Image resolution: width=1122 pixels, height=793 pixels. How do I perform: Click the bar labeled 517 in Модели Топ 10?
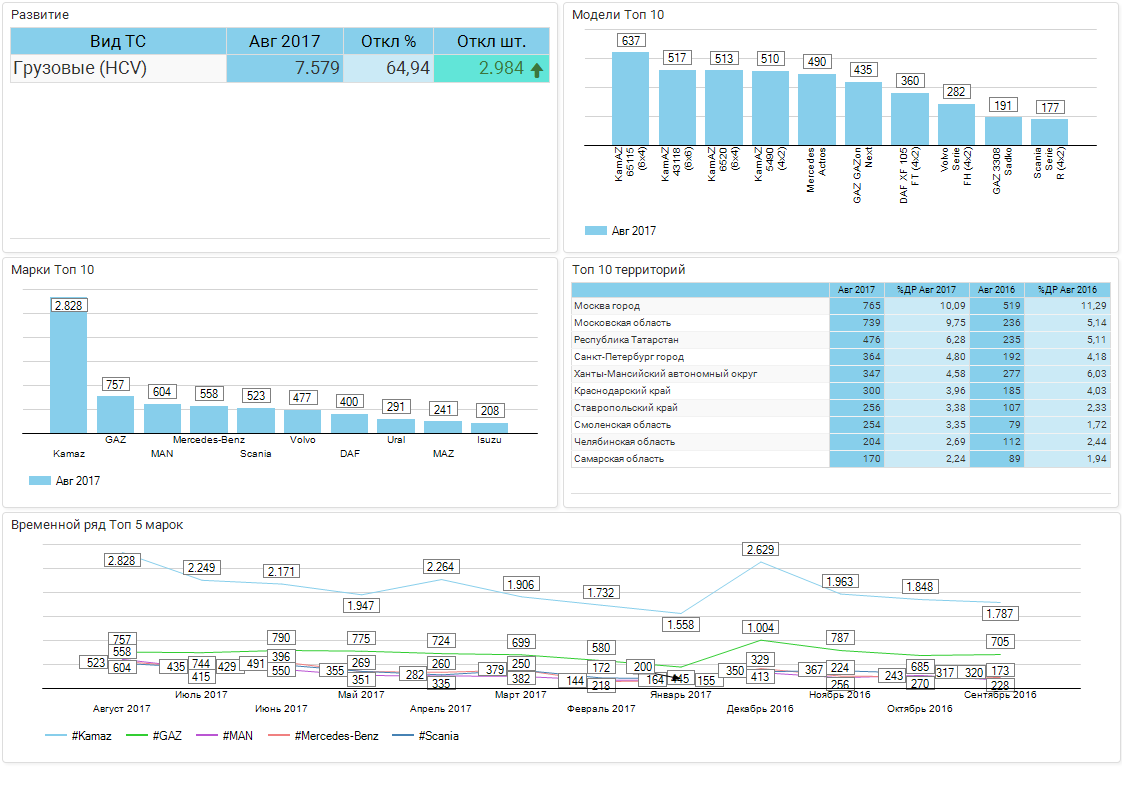pos(677,107)
